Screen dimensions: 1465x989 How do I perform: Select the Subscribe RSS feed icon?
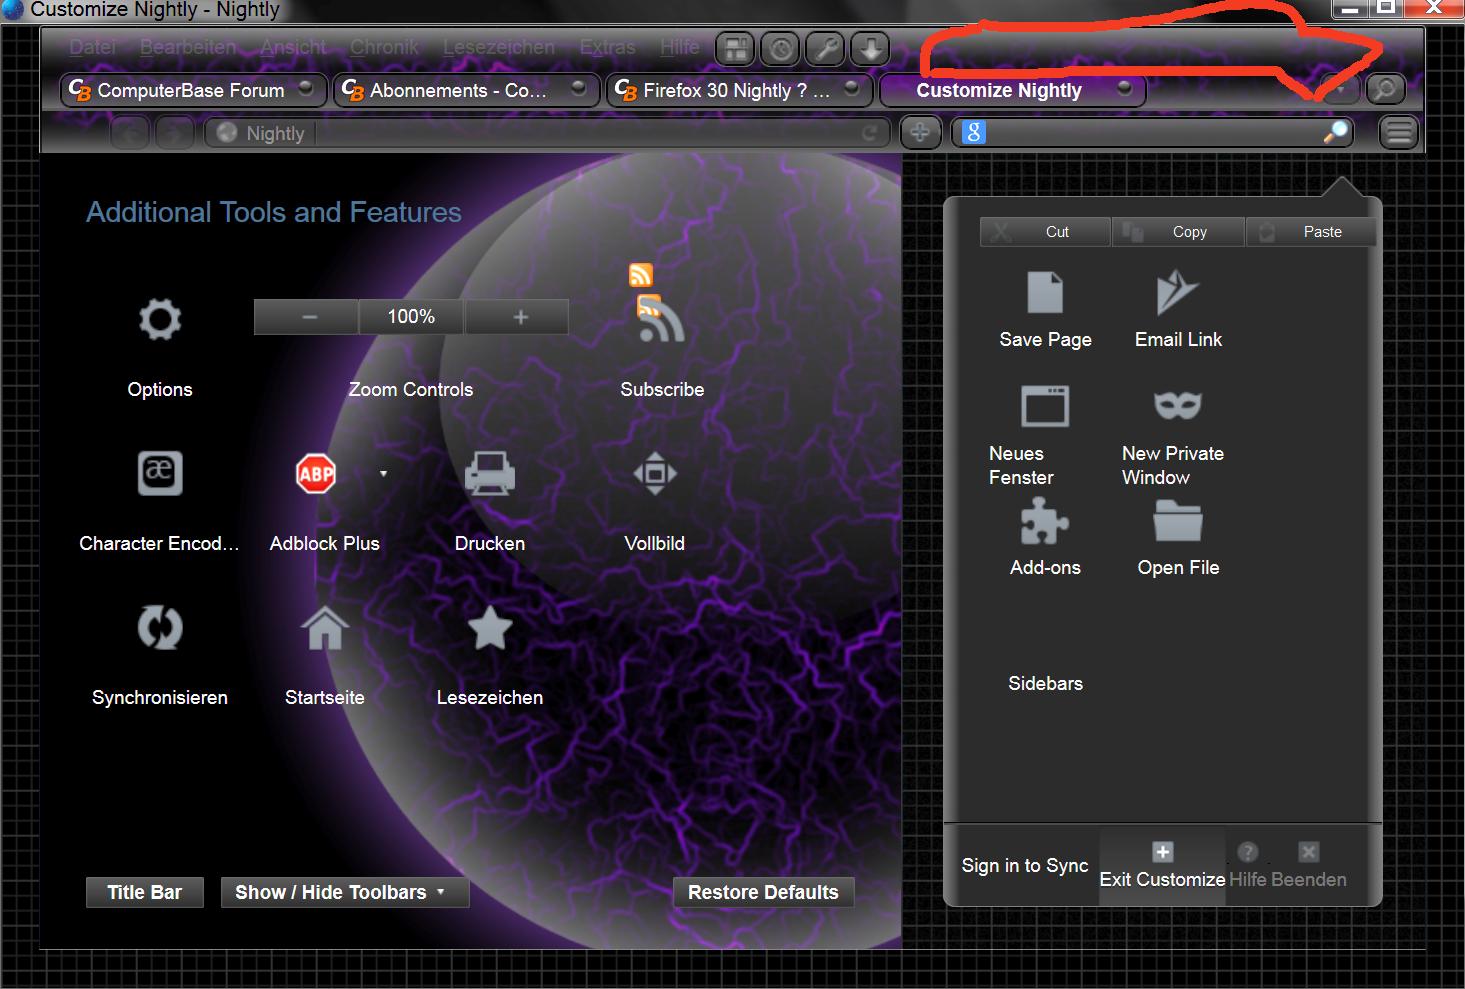[x=660, y=320]
